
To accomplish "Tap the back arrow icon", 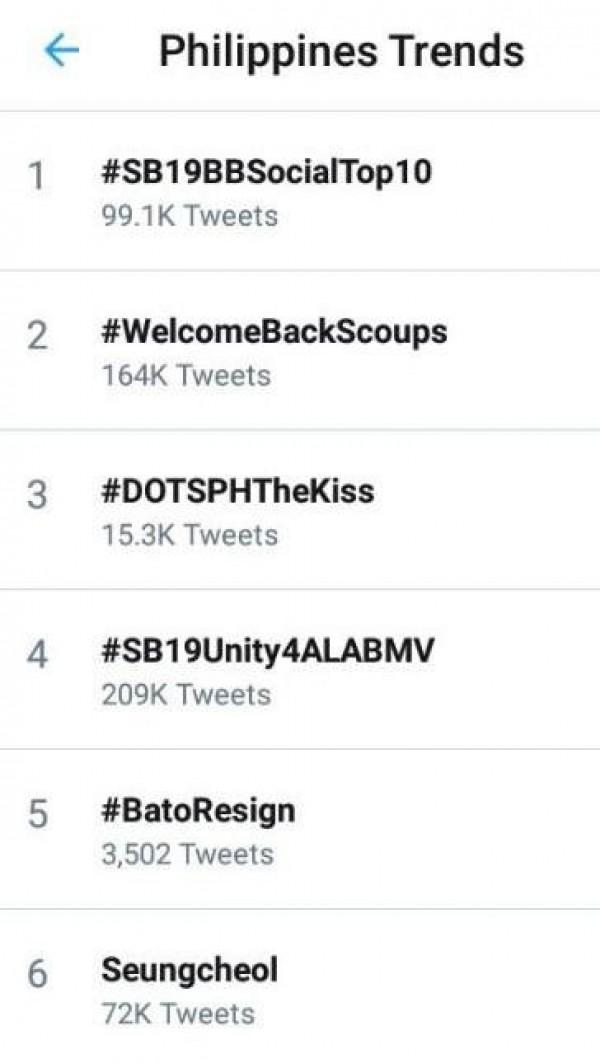I will [61, 51].
